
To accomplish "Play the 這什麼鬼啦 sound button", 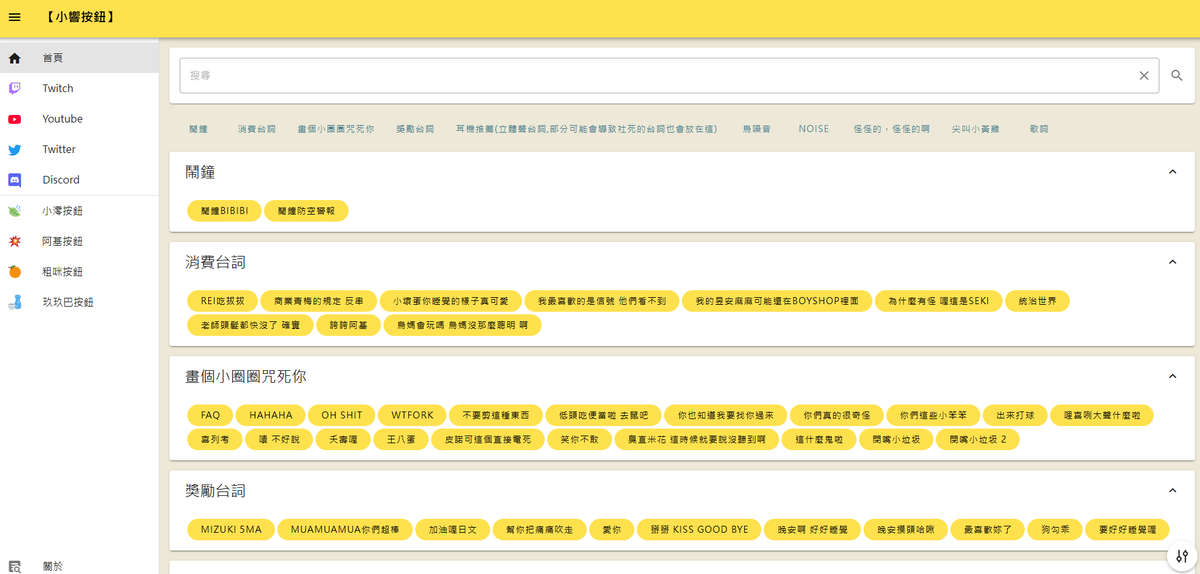I will 819,439.
